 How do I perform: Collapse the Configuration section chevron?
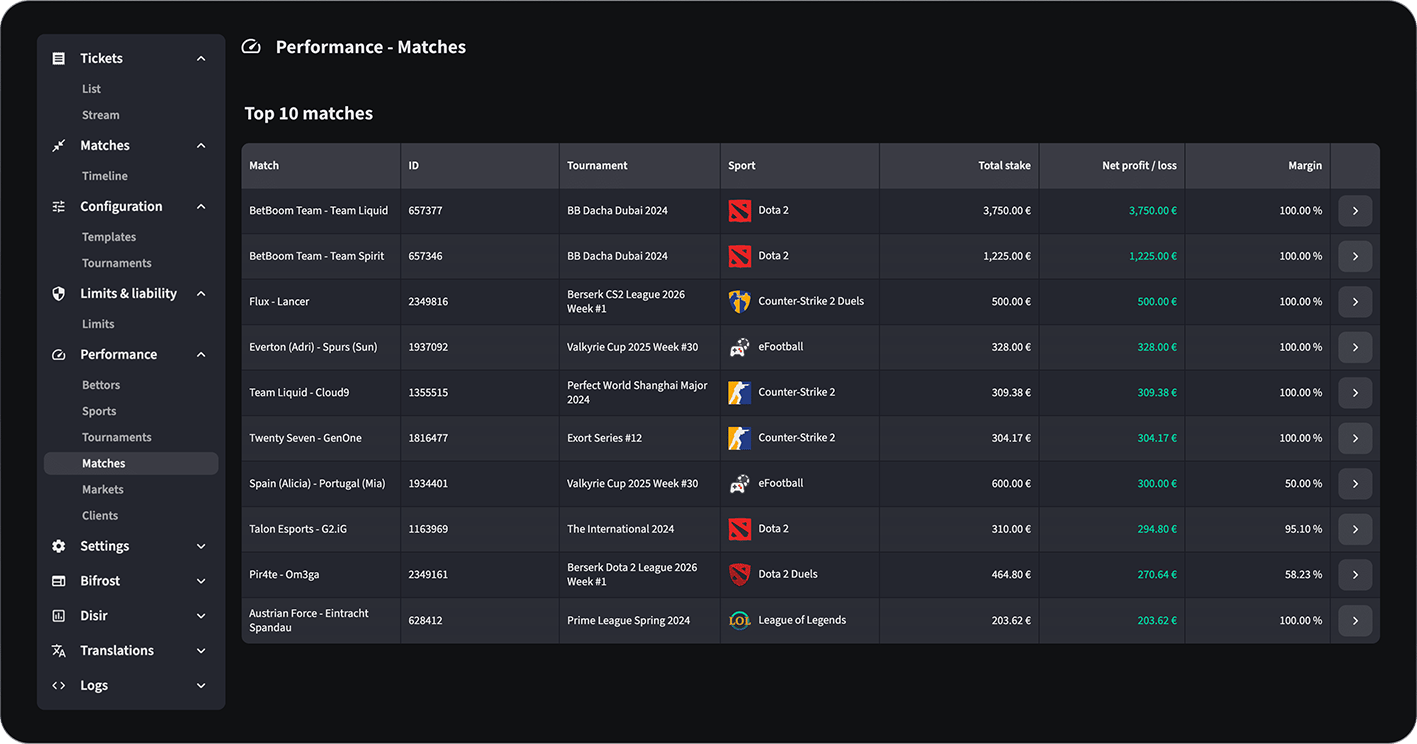click(201, 207)
